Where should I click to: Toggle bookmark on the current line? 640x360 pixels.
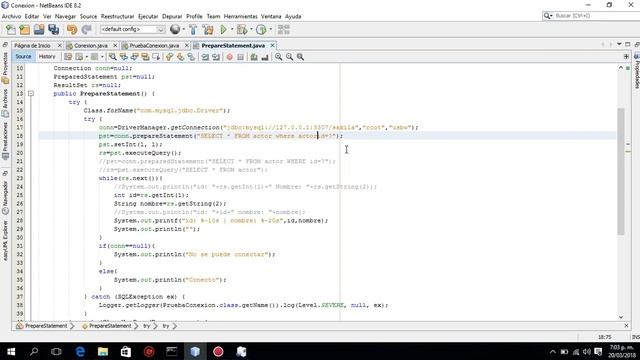[191, 57]
